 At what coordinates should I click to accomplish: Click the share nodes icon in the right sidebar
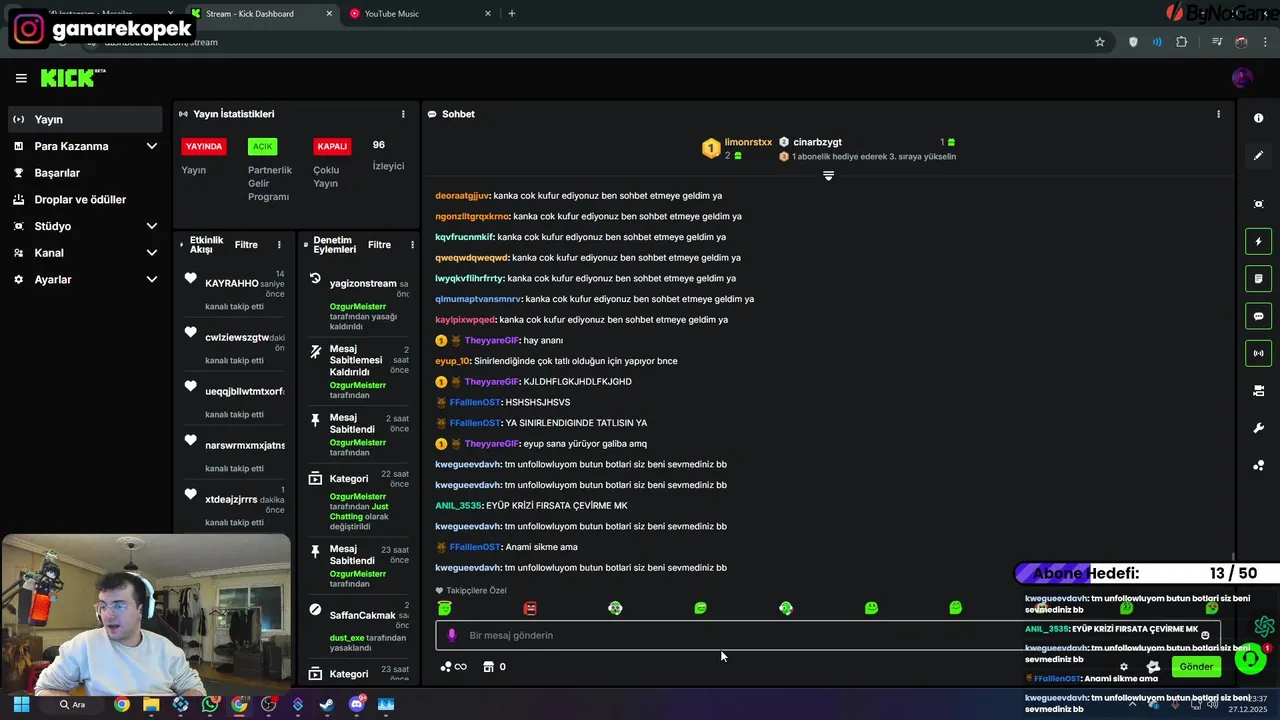(x=1258, y=466)
